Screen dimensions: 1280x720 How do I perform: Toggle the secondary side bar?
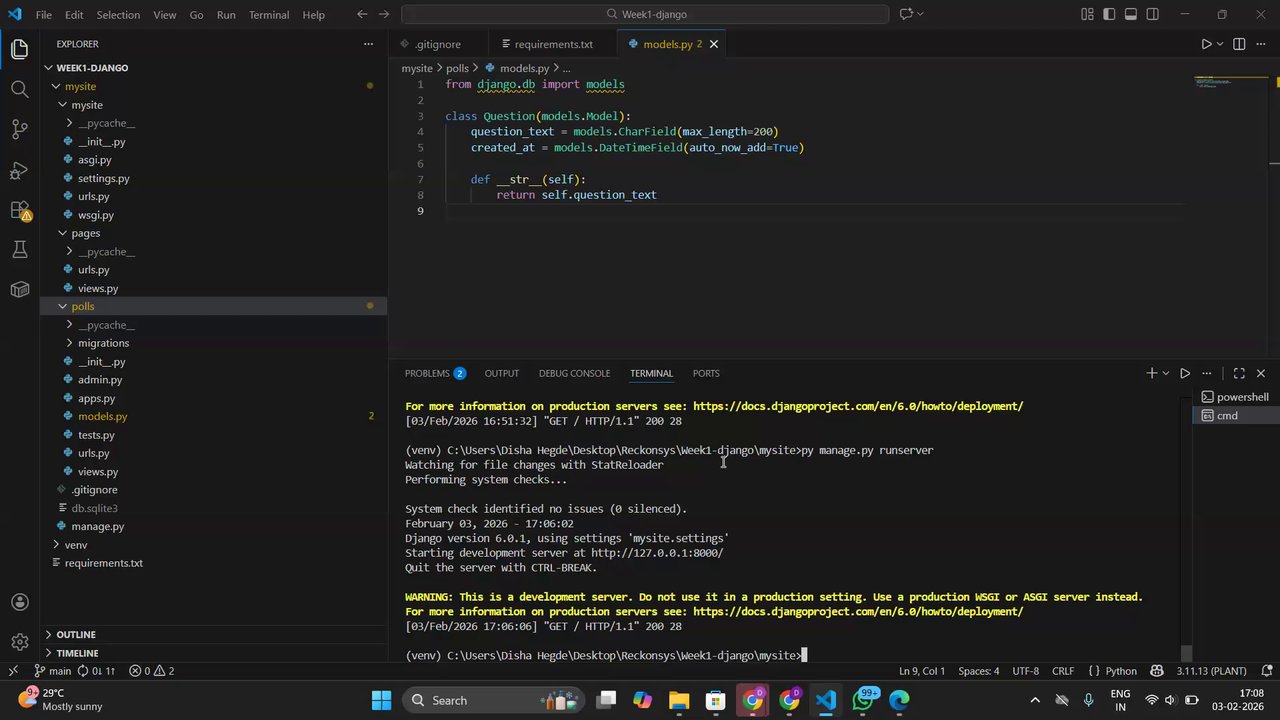coord(1153,14)
